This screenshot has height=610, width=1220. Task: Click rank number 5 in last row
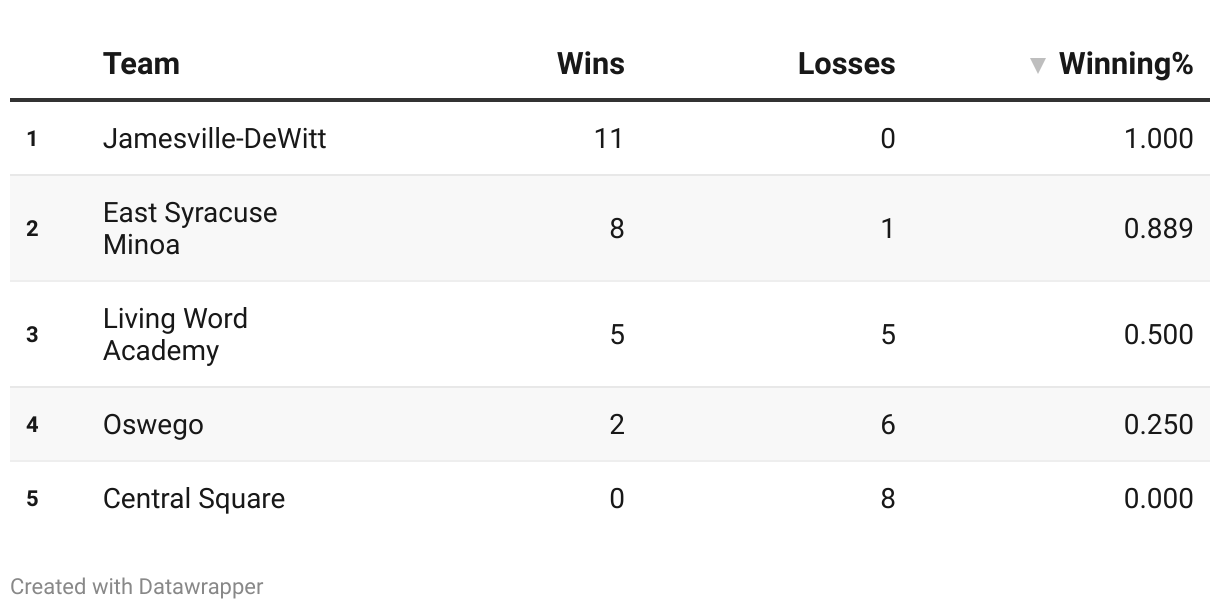32,499
